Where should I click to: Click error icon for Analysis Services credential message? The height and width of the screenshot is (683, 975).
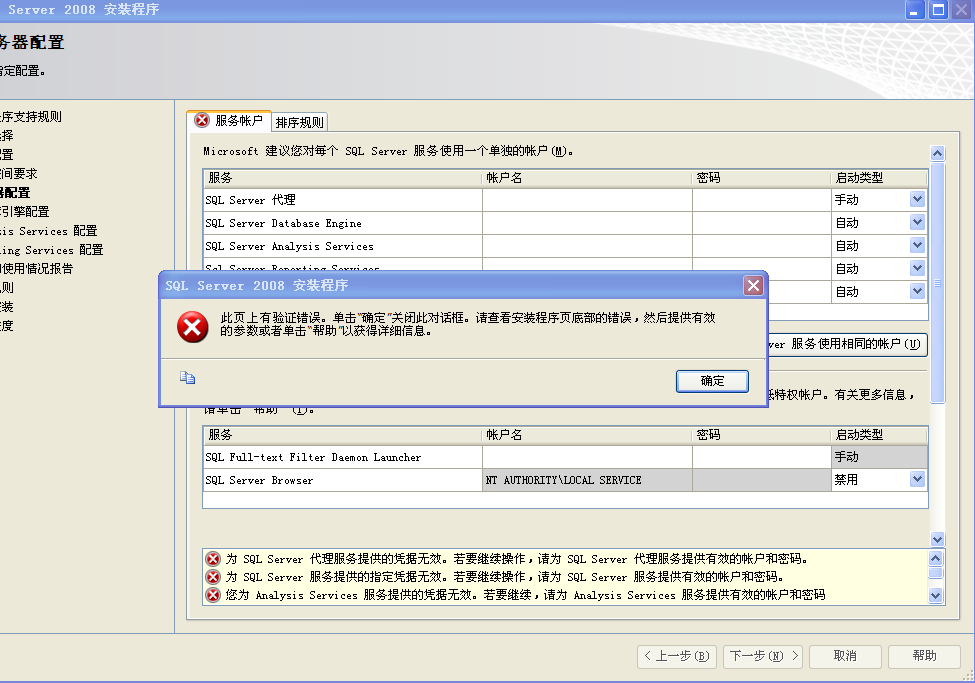pos(213,595)
